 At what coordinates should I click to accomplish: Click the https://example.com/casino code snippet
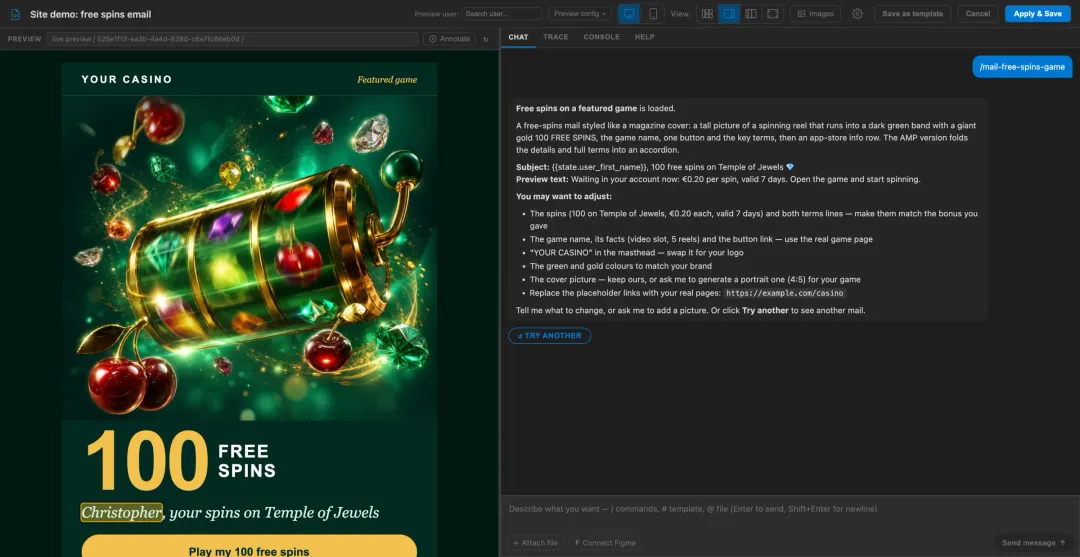785,293
